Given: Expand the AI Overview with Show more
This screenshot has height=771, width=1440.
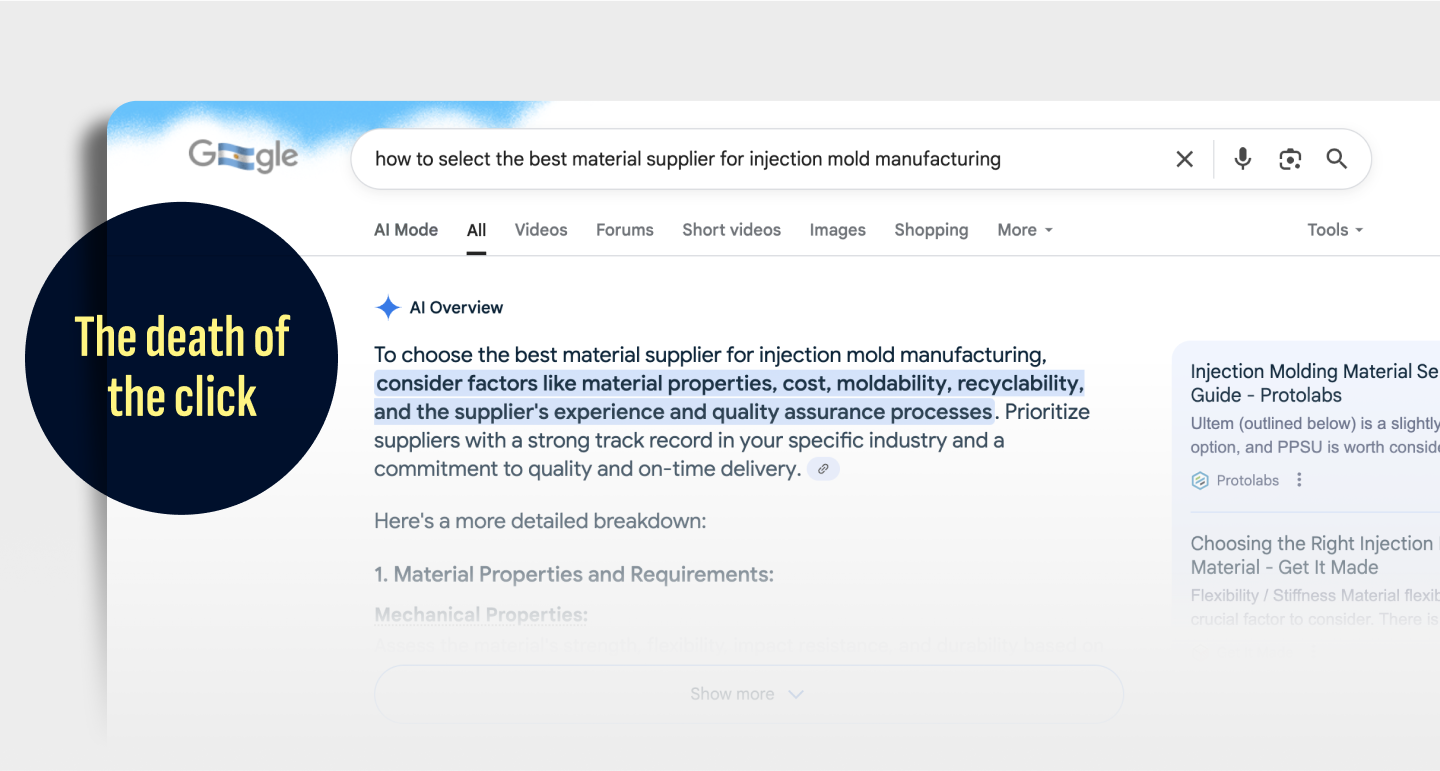Looking at the screenshot, I should 747,694.
